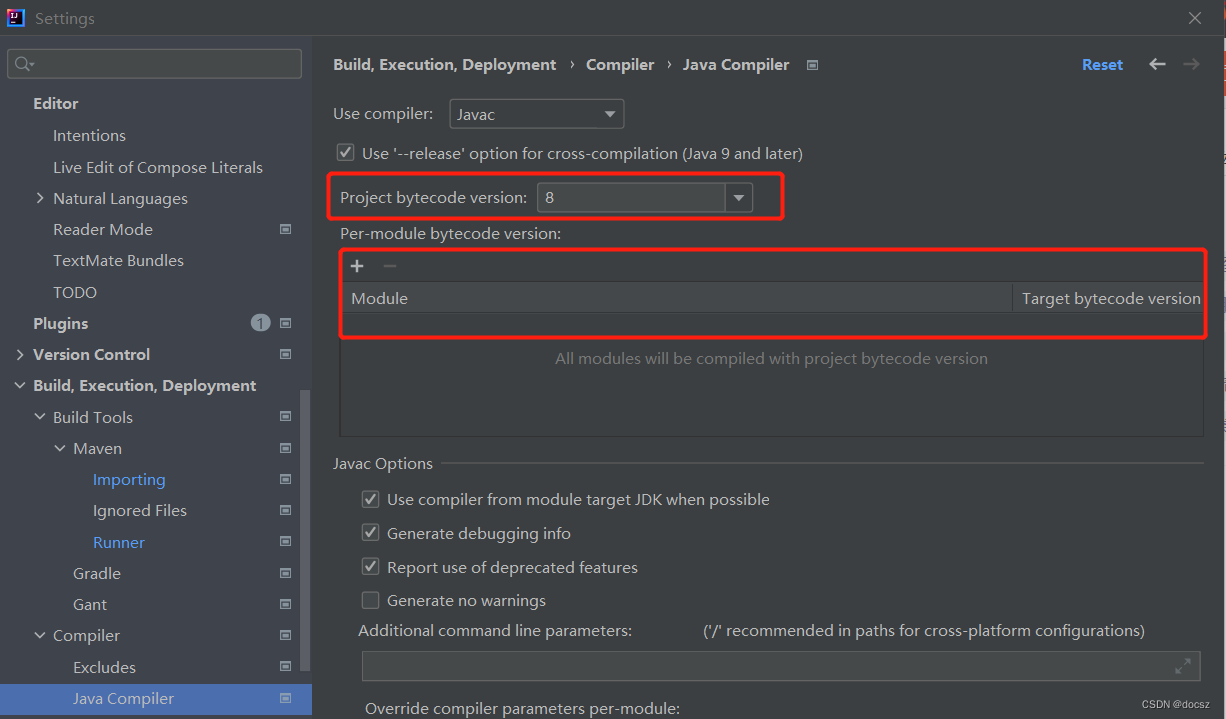
Task: Click the project-level icon beside Plugins
Action: (x=285, y=323)
